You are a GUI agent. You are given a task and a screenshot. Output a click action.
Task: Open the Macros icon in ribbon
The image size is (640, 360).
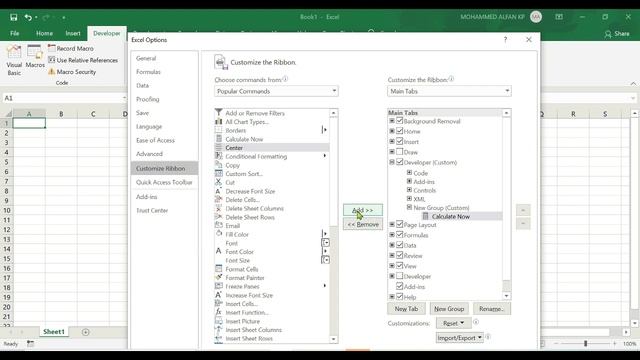35,52
